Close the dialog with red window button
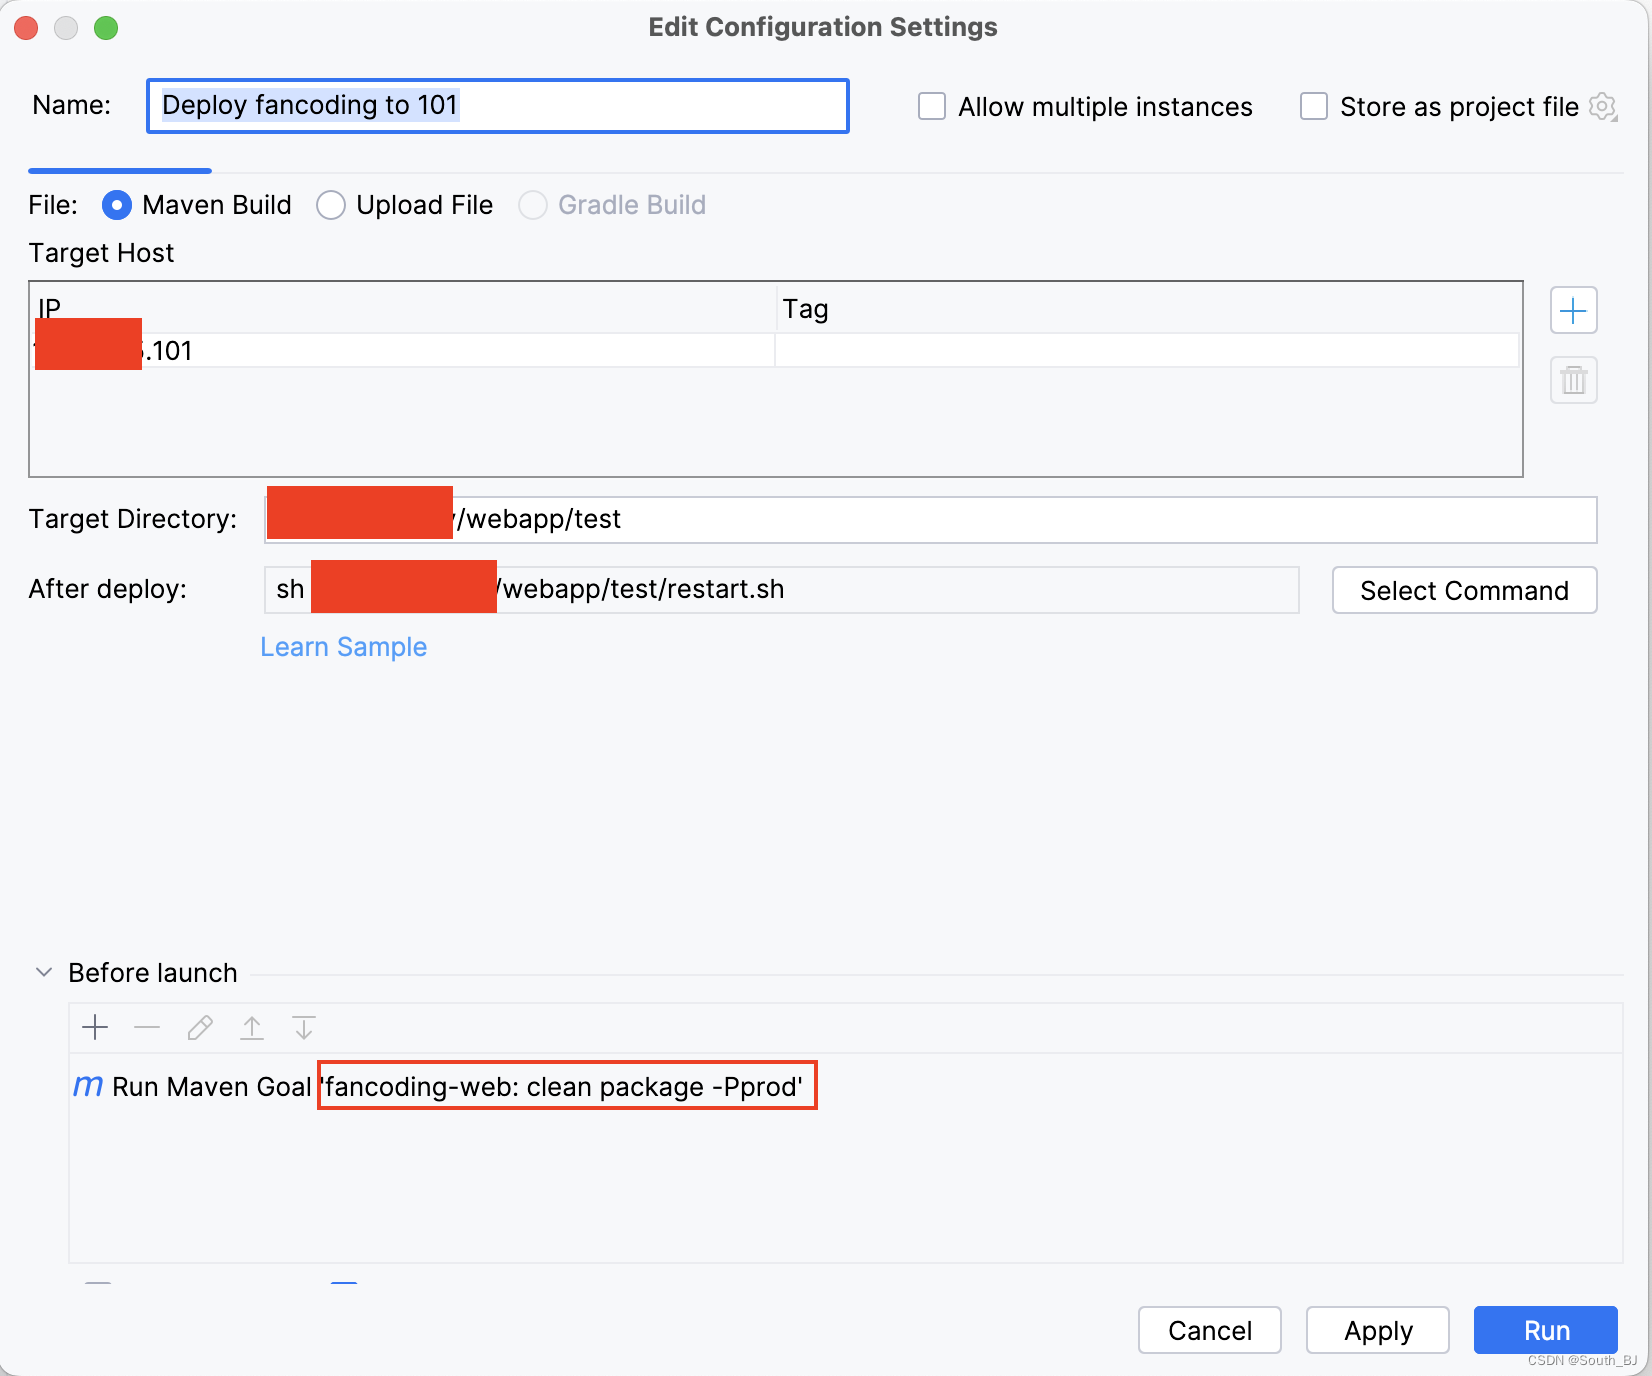Viewport: 1652px width, 1376px height. (27, 28)
